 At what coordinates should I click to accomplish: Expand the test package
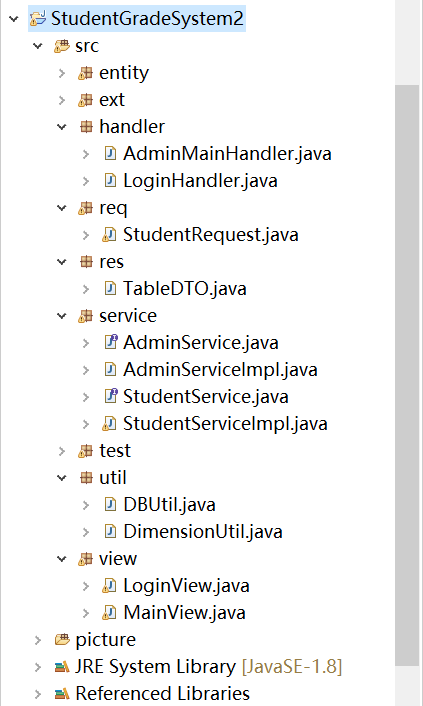coord(62,451)
